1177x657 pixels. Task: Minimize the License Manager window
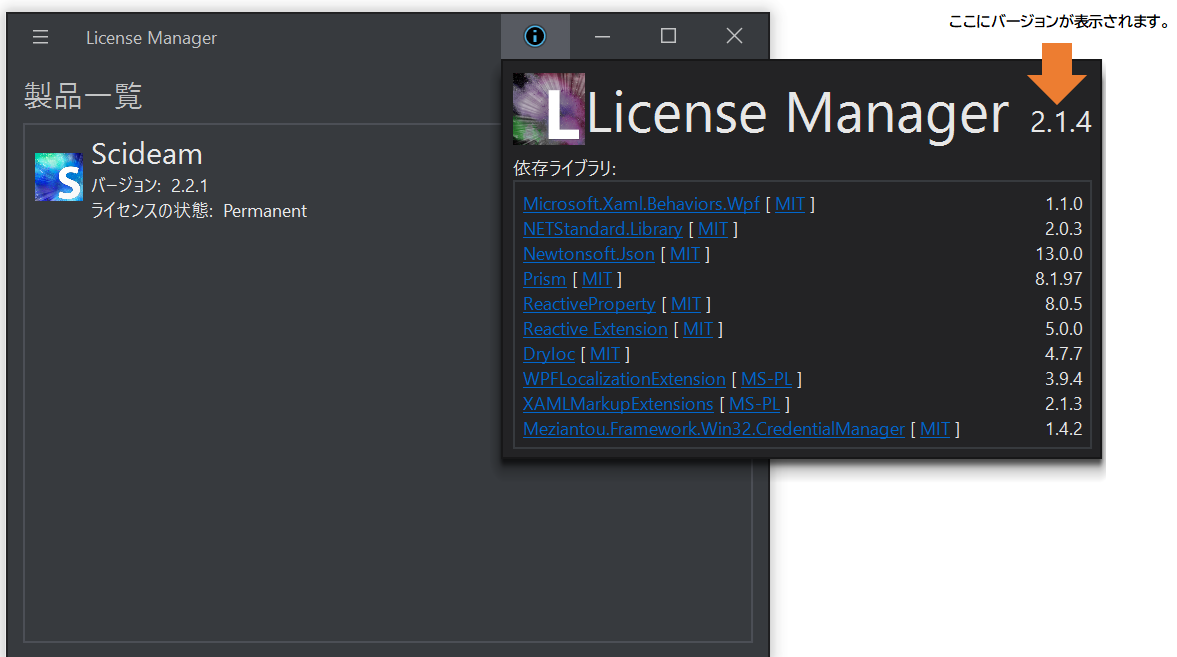[x=602, y=36]
